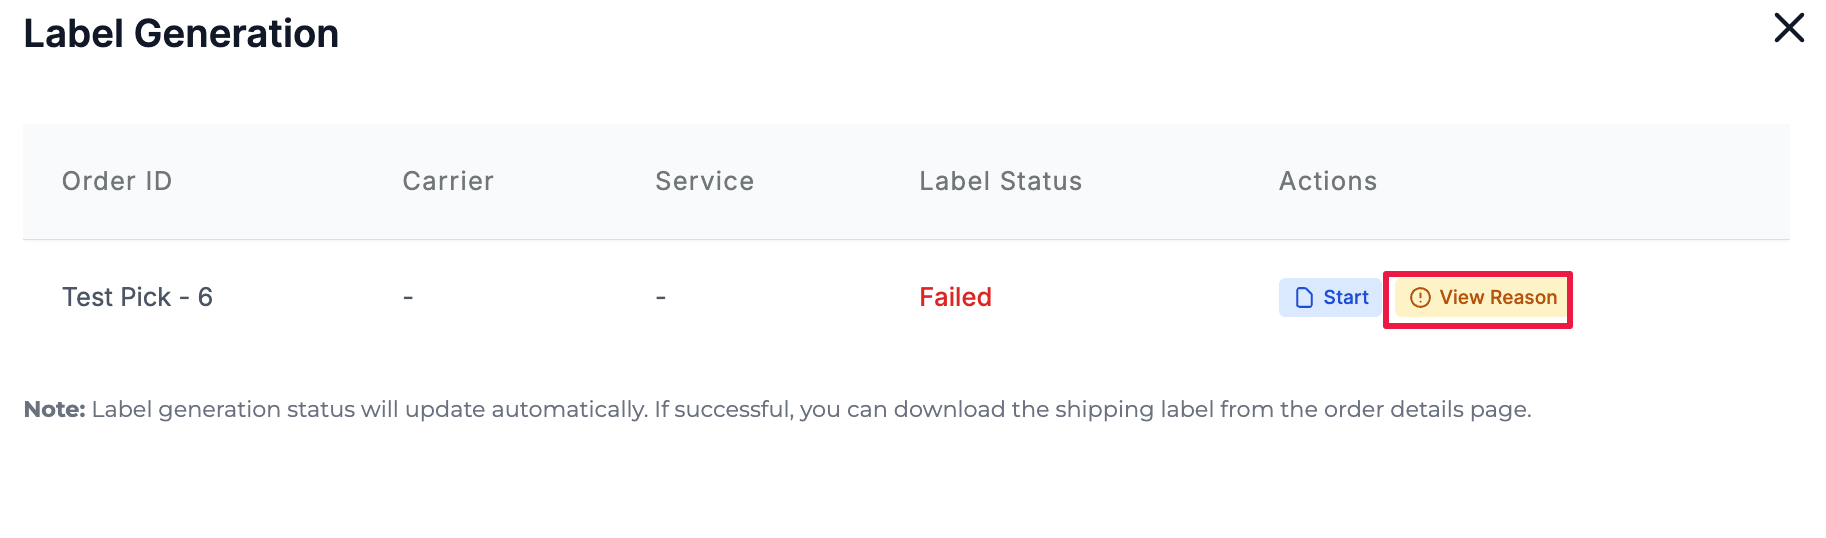Click the Actions column header
Screen dimensions: 1826x538
click(x=1327, y=181)
